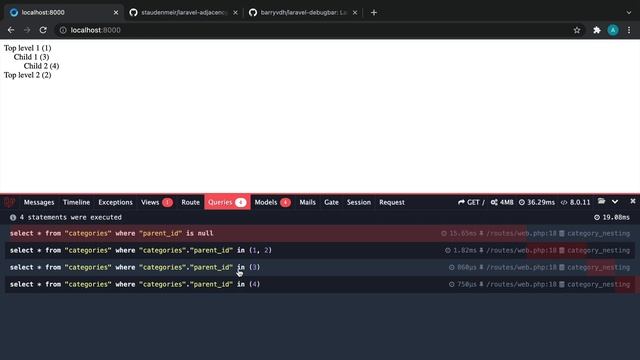640x360 pixels.
Task: Click the 750μs query duration
Action: pos(462,284)
